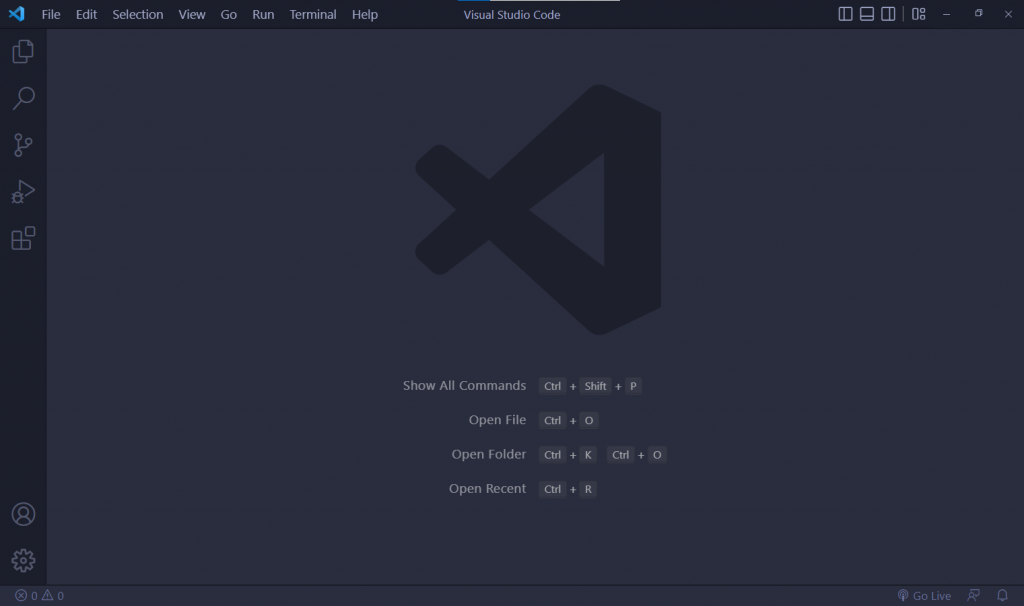Viewport: 1024px width, 606px height.
Task: Open the View menu
Action: (192, 14)
